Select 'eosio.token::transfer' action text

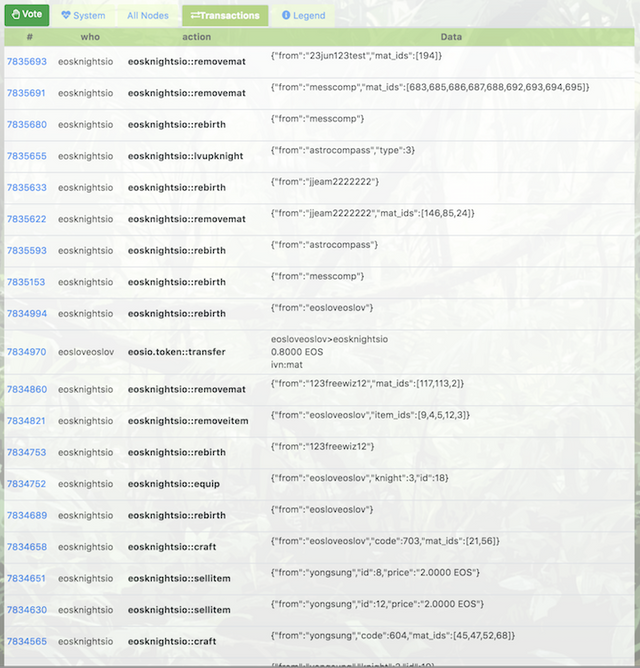click(x=176, y=352)
